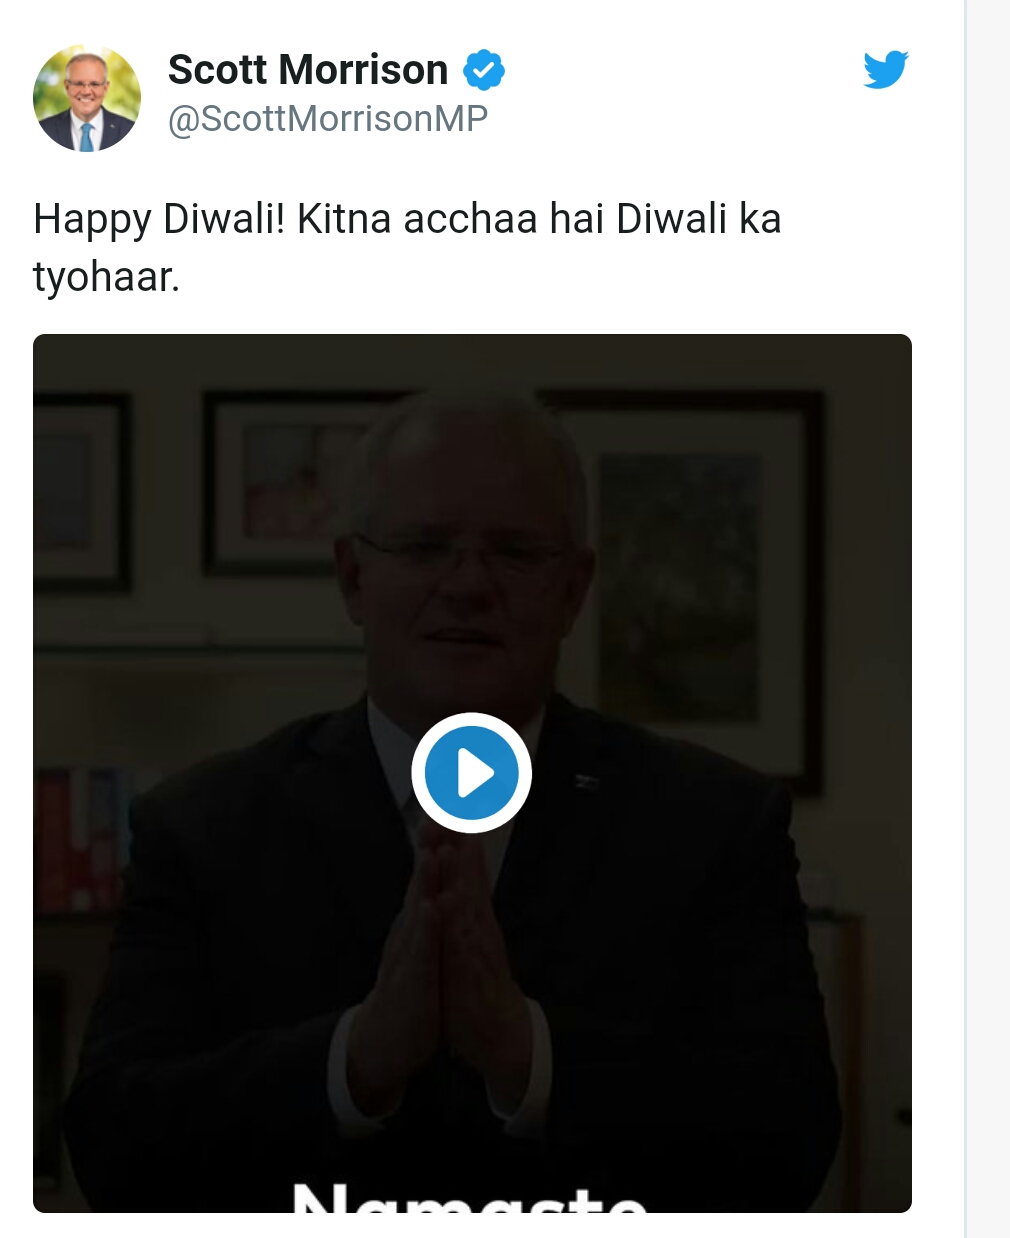Viewport: 1010px width, 1238px height.
Task: Click the gray strip right of the tweet
Action: 987,620
